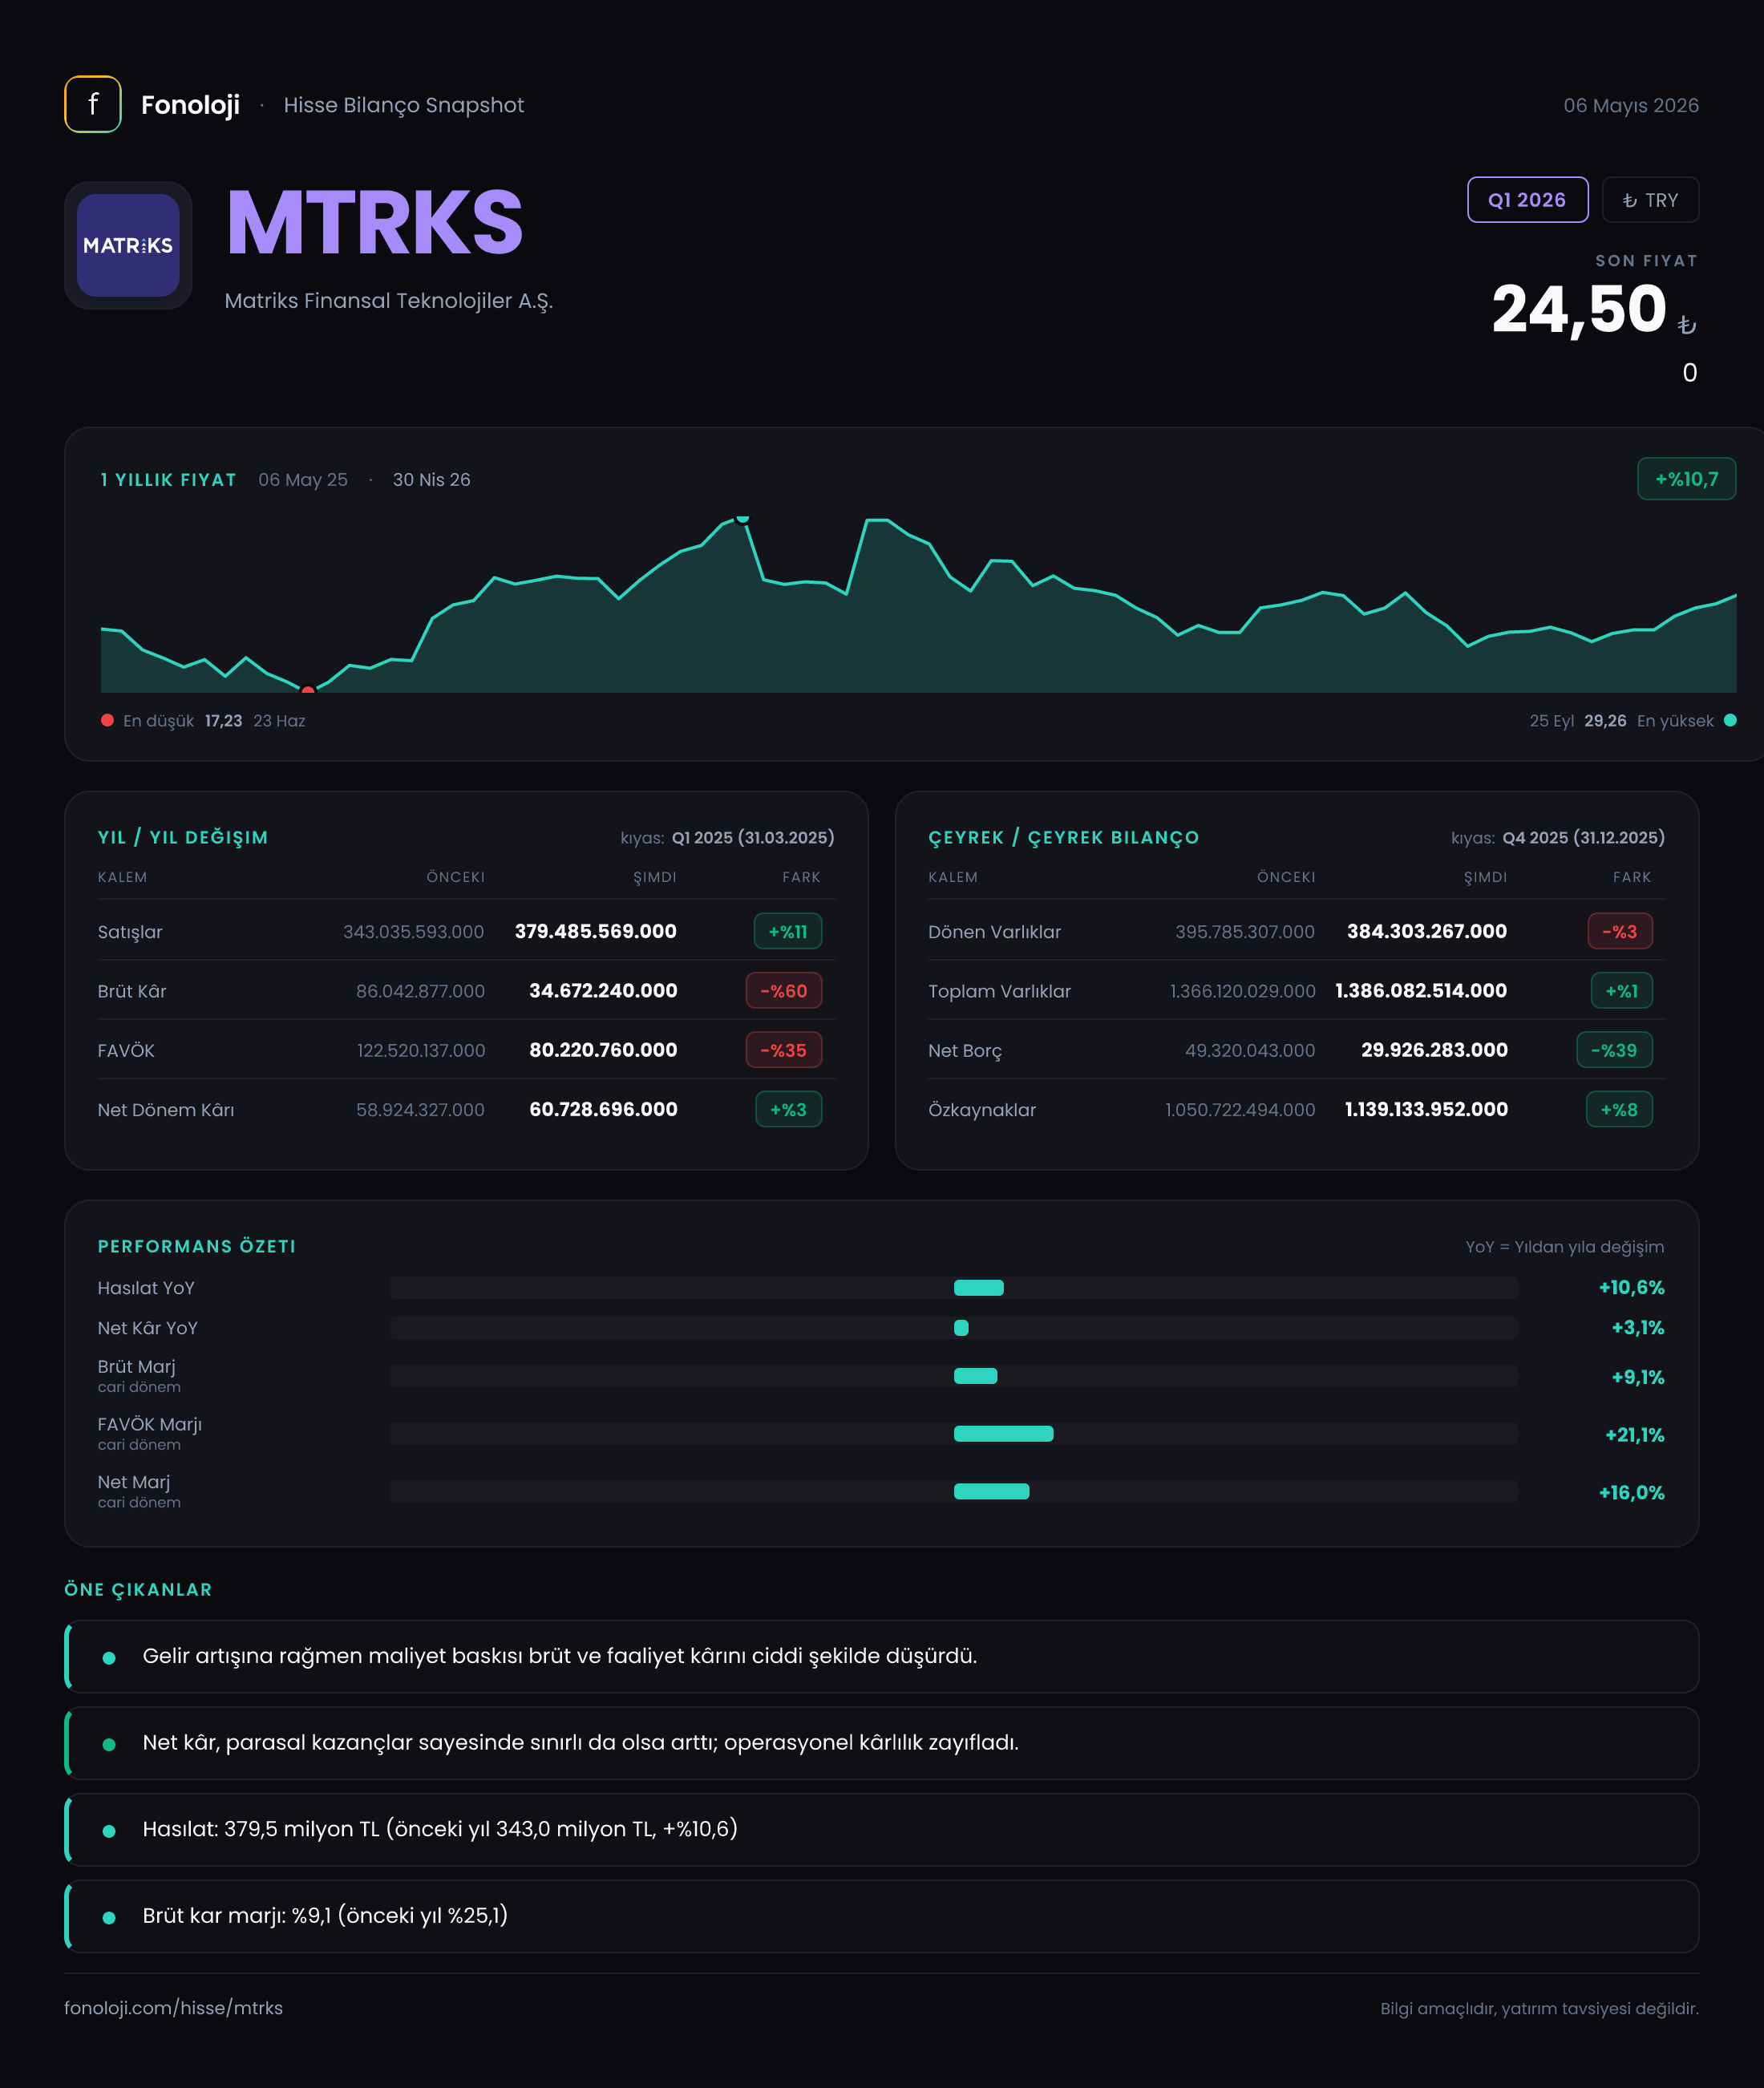Click the Toplam Varlıklar value 1.386.082.514.000
Viewport: 1764px width, 2088px height.
click(x=1421, y=990)
